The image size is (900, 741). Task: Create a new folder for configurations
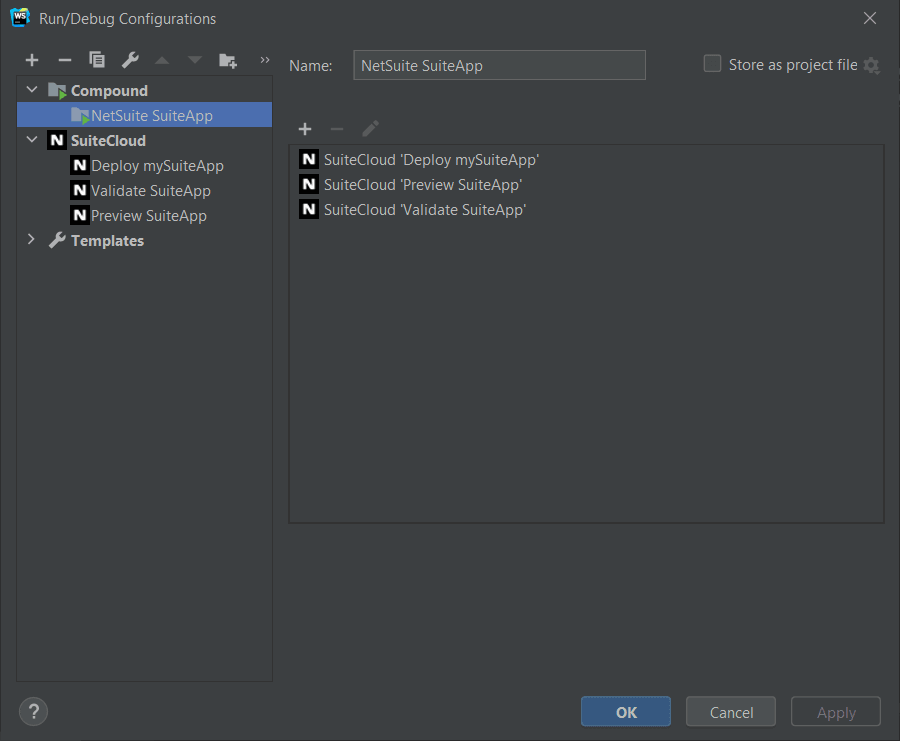click(228, 60)
